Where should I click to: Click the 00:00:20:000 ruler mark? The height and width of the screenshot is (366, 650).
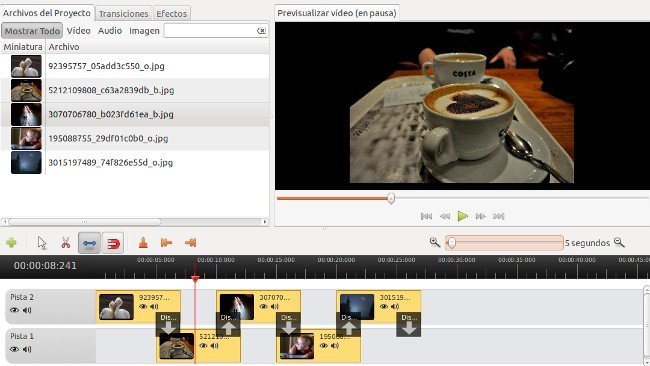pos(336,260)
